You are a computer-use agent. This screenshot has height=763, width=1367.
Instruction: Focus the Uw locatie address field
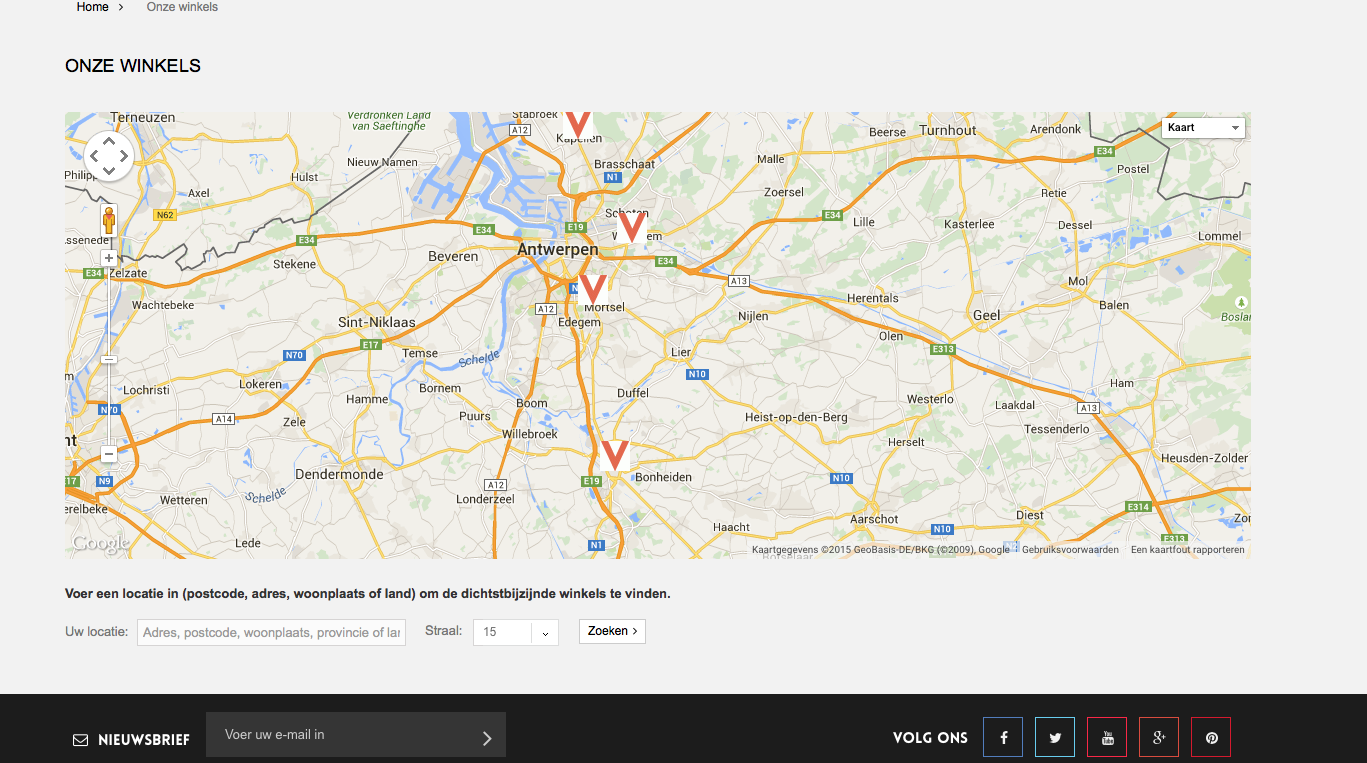tap(271, 632)
